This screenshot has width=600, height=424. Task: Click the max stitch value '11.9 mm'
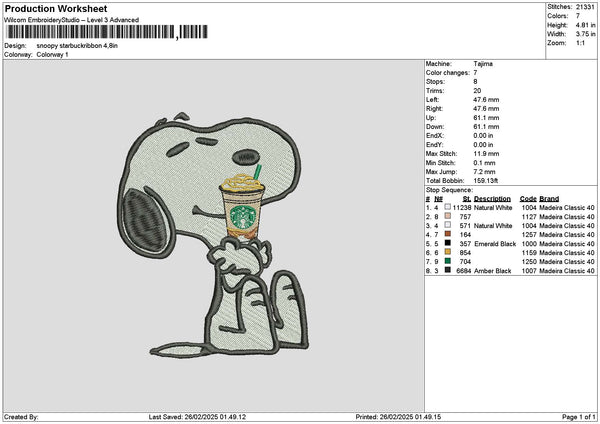coord(486,154)
